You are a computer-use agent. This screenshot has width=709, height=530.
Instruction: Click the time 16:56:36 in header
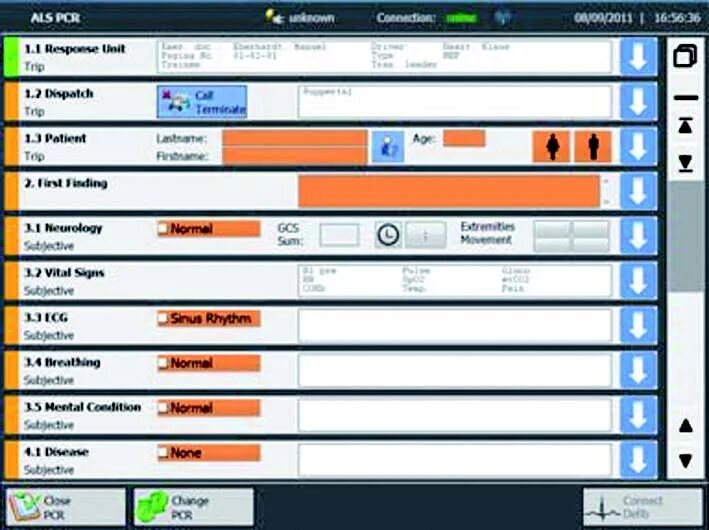[677, 18]
